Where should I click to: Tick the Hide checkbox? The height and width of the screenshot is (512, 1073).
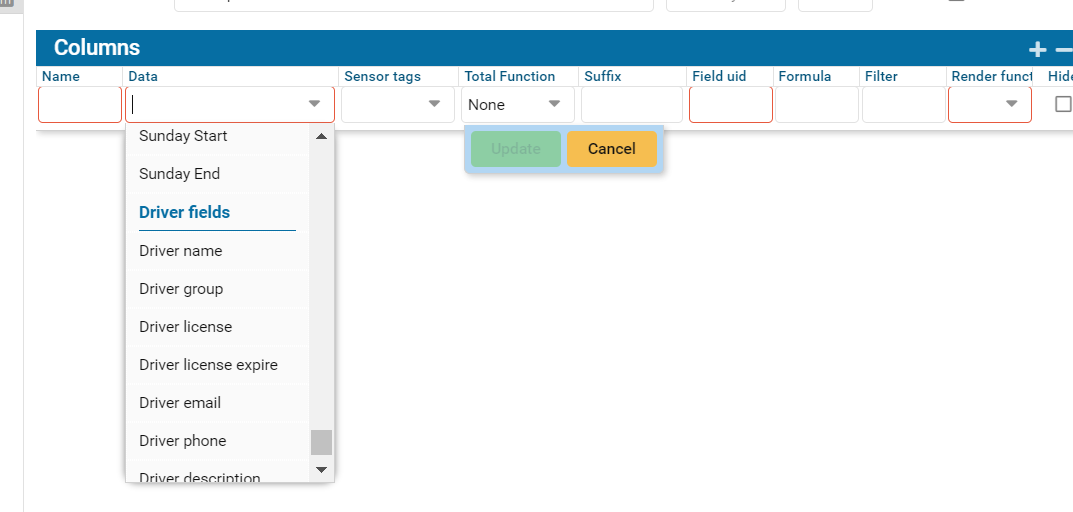click(1063, 104)
